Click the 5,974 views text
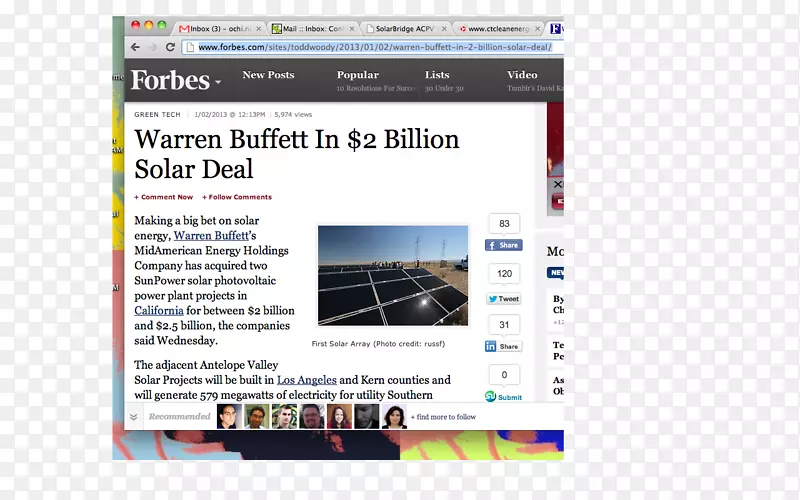 pos(293,114)
